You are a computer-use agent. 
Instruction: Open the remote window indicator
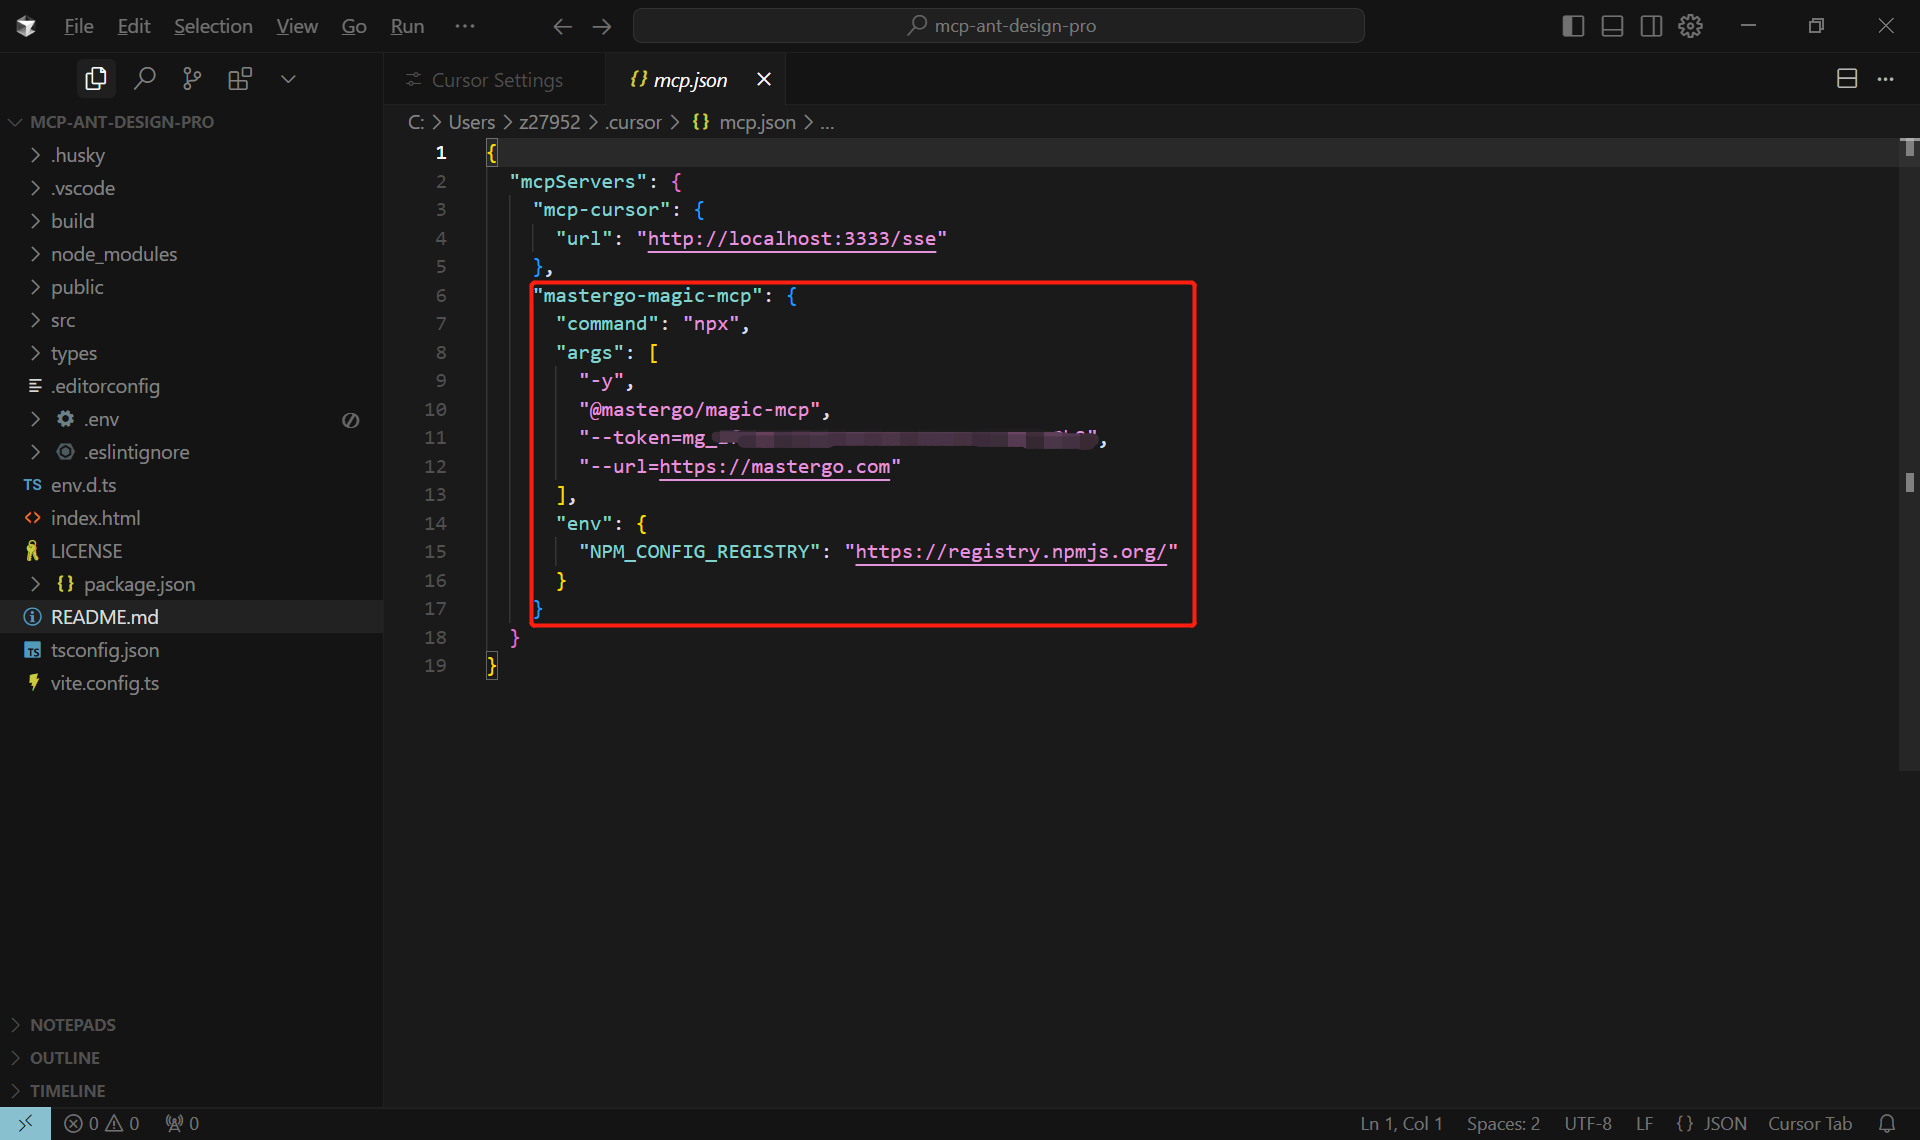[25, 1124]
